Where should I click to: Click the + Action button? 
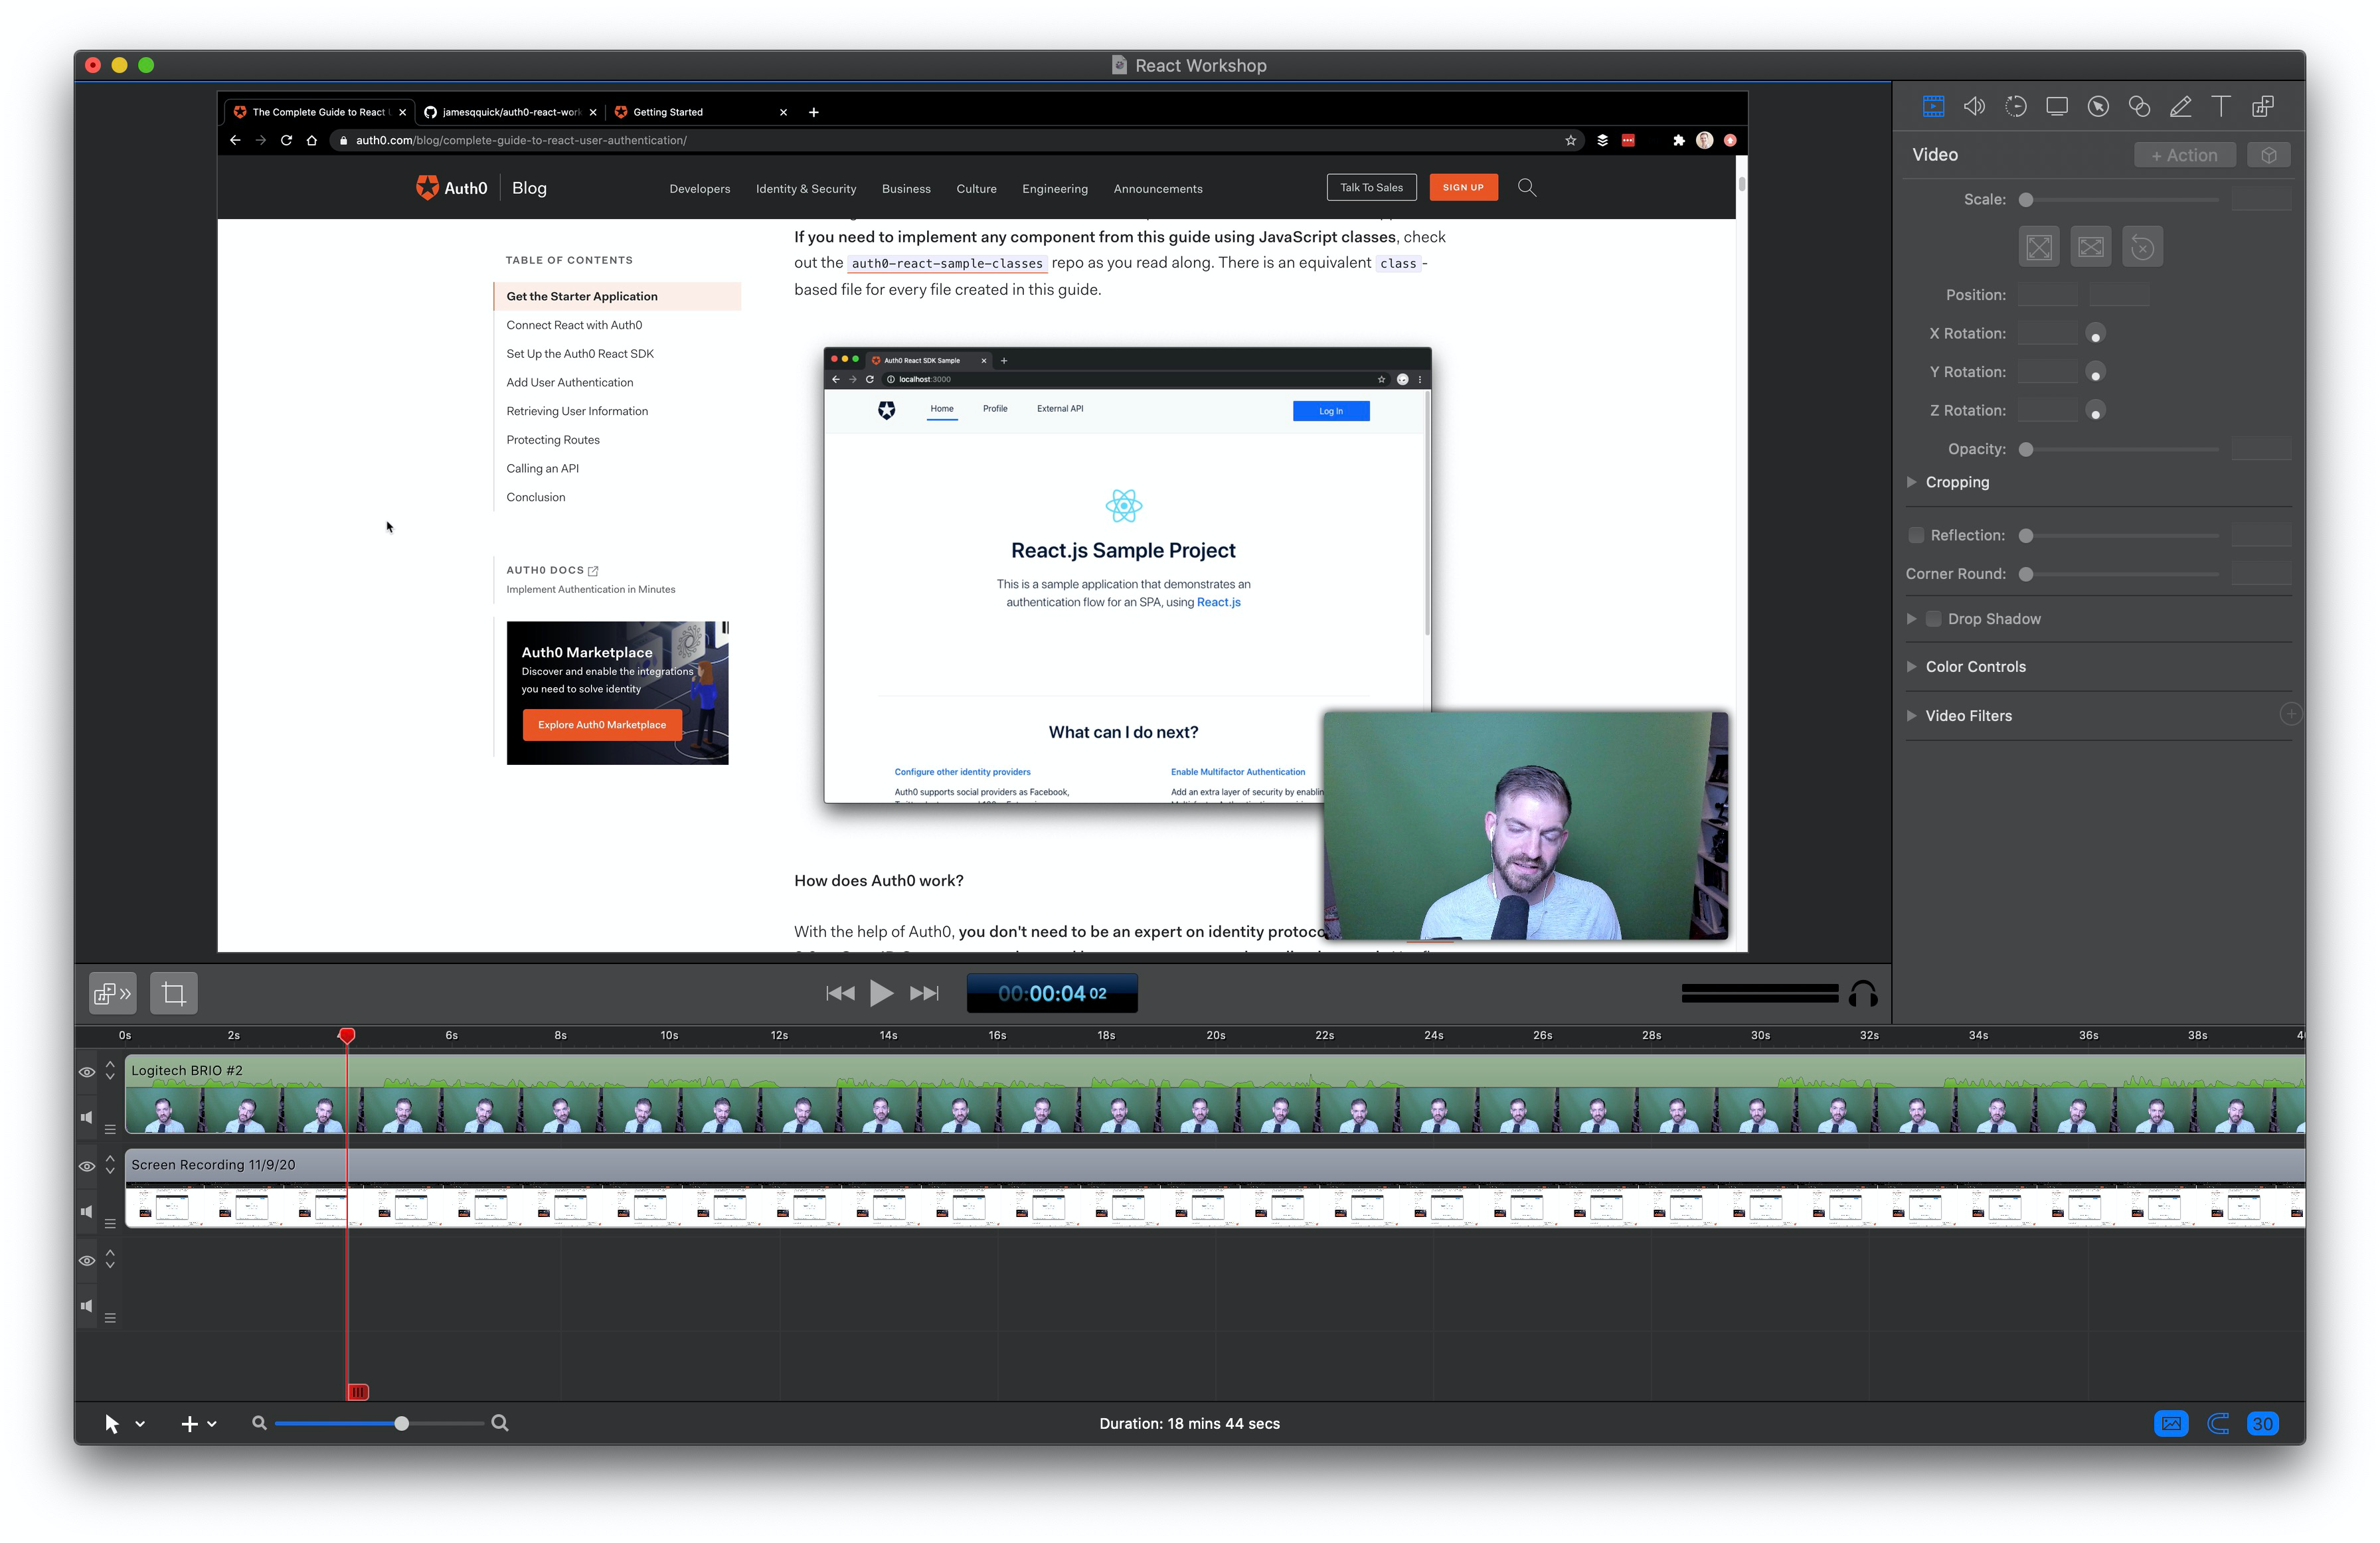[x=2184, y=155]
